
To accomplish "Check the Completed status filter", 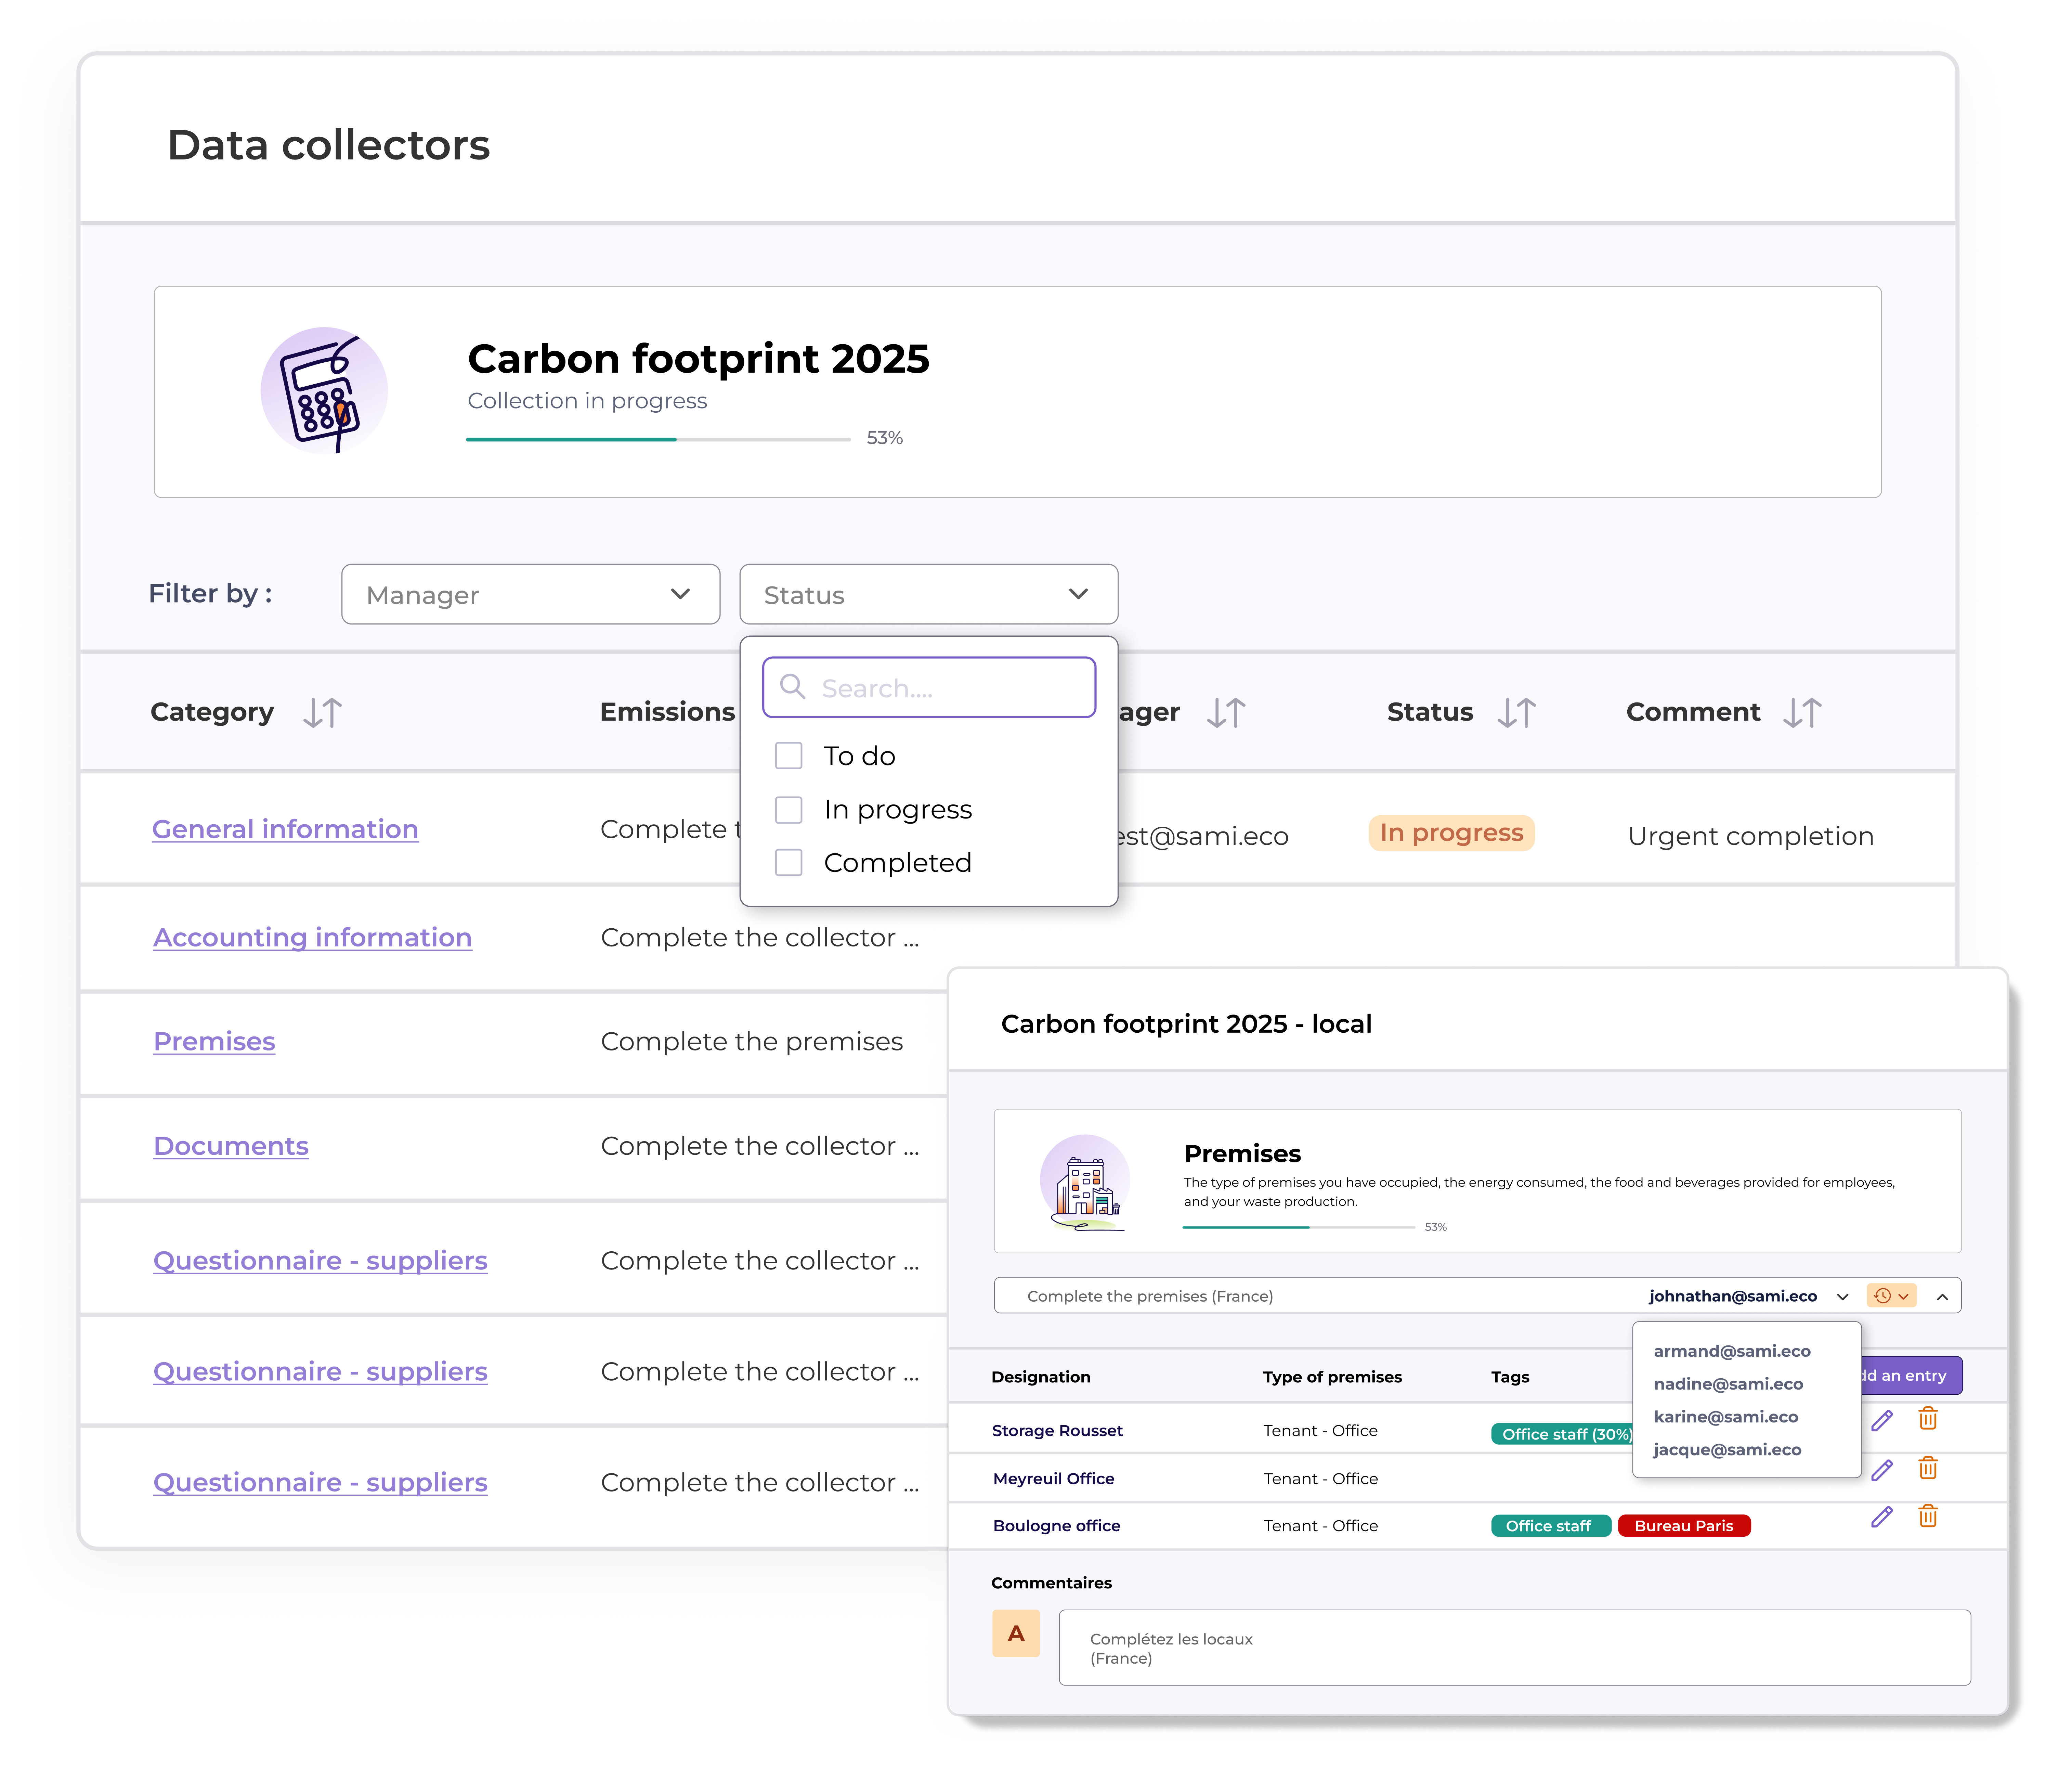I will tap(789, 862).
